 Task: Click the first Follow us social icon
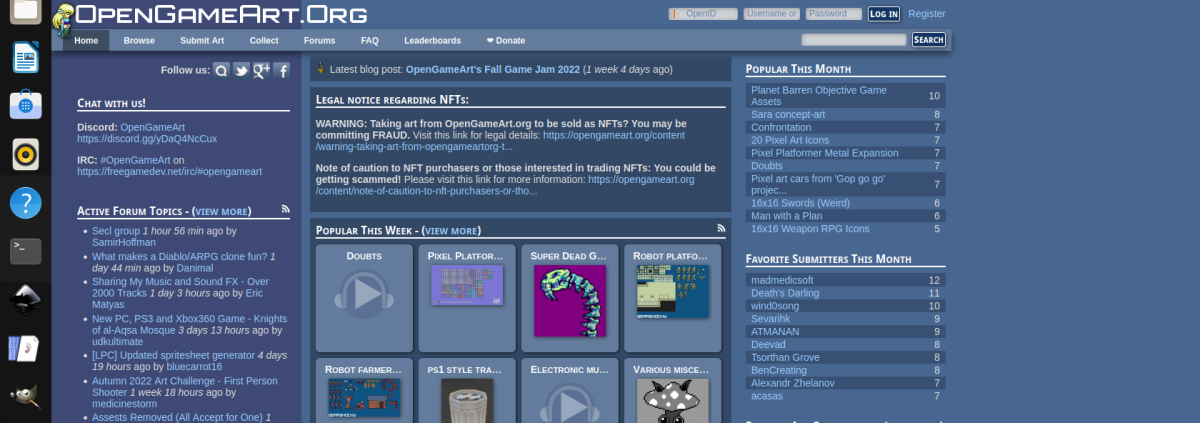(221, 70)
